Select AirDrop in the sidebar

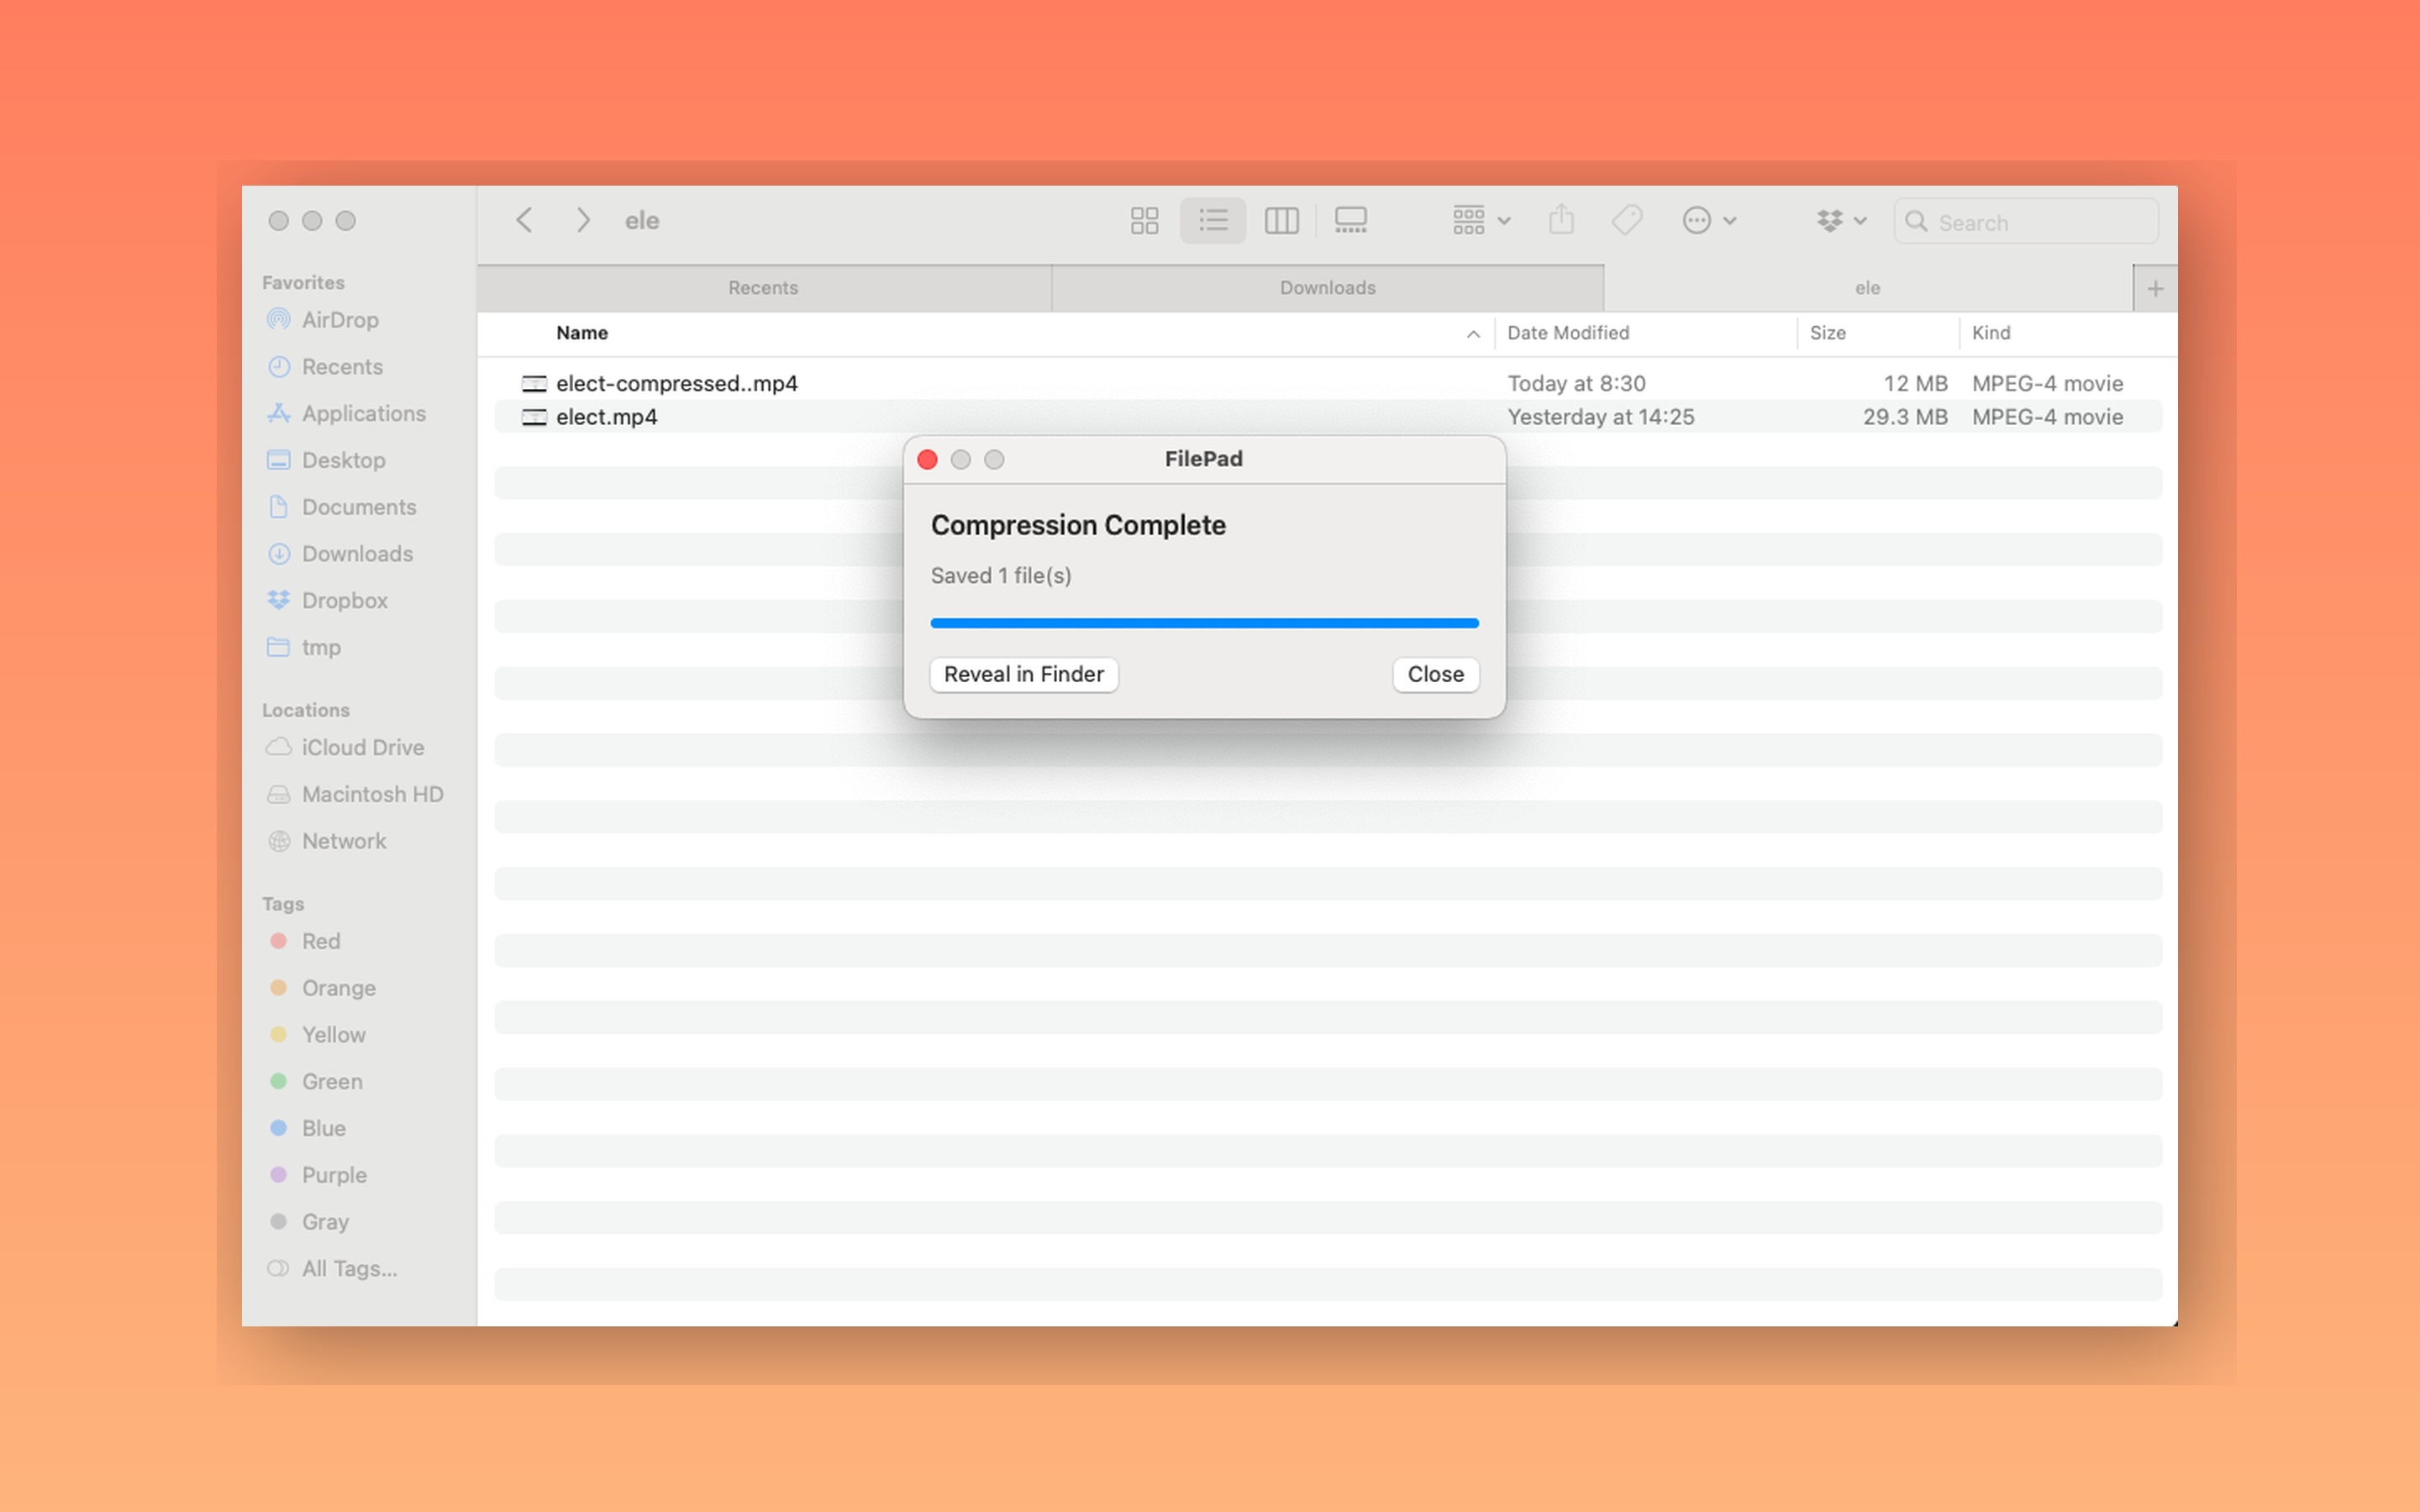pos(339,320)
